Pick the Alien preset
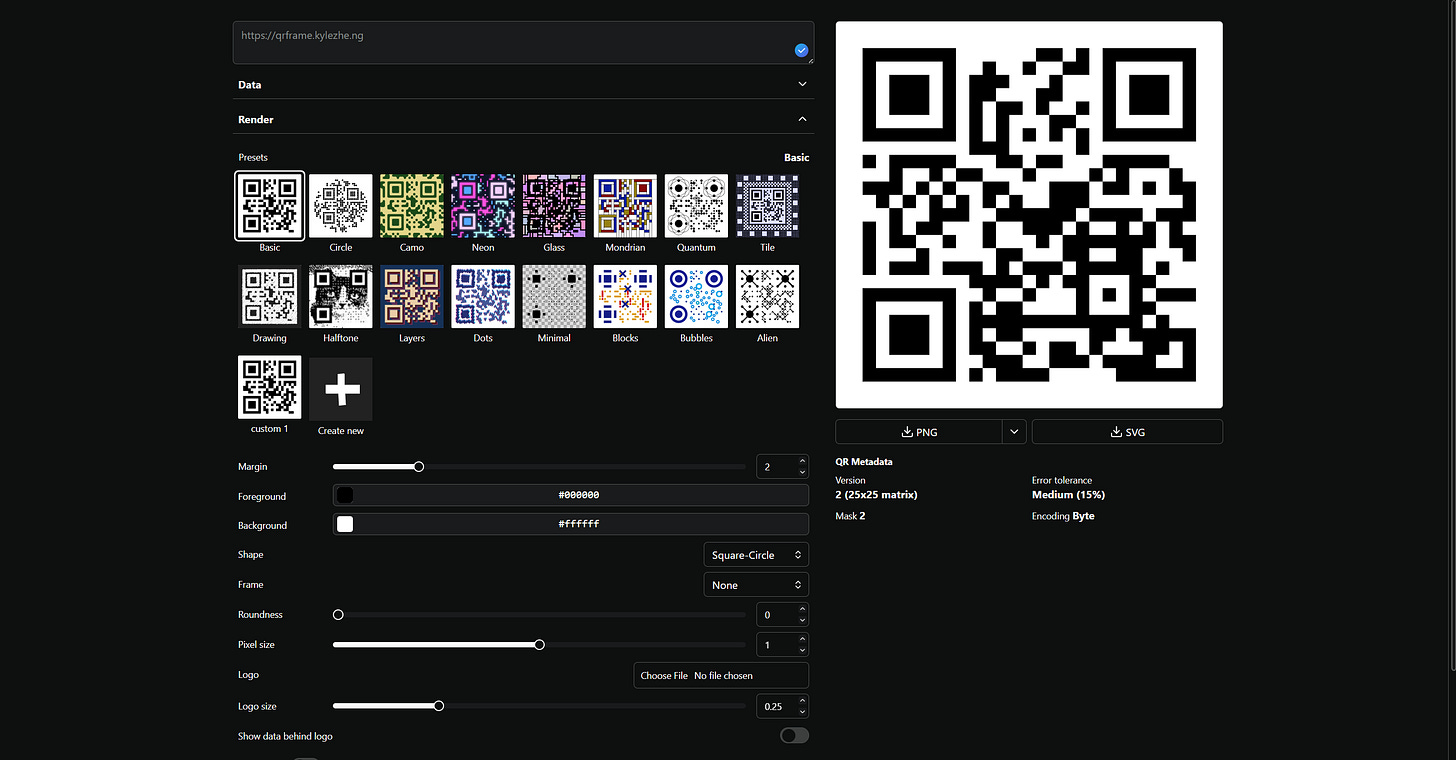Image resolution: width=1456 pixels, height=760 pixels. tap(767, 296)
